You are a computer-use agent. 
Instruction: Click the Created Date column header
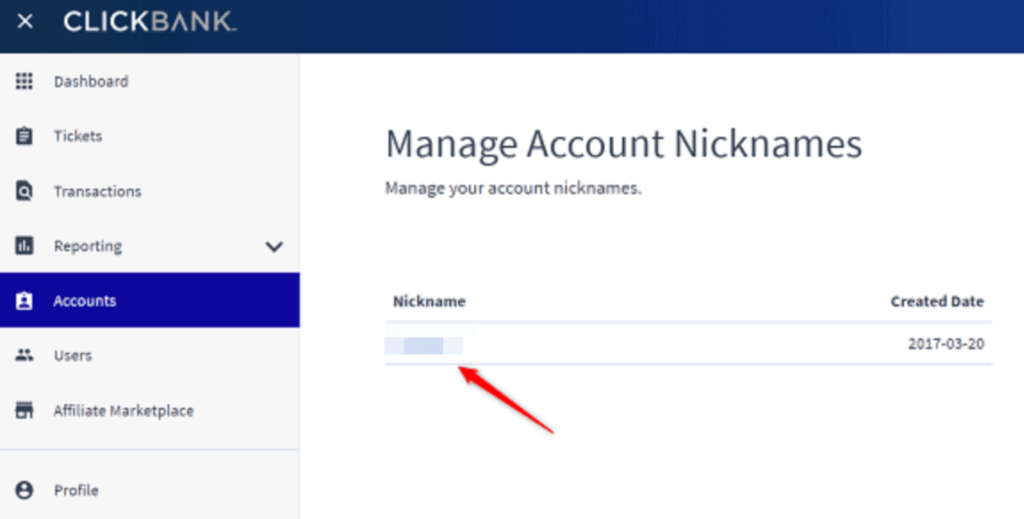(x=937, y=301)
